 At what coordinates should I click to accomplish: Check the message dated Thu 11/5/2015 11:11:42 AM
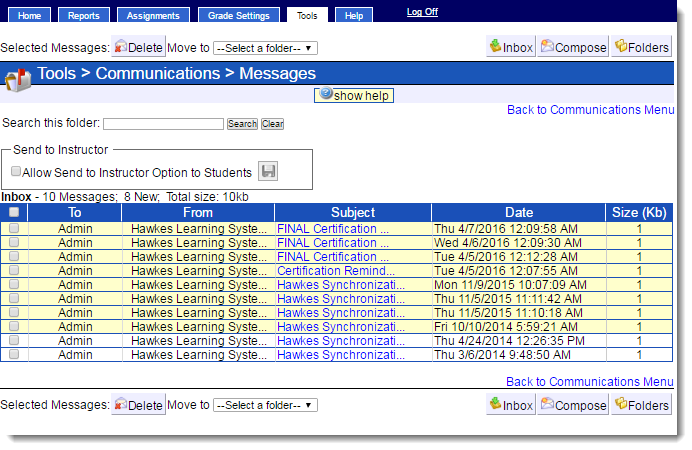point(14,298)
